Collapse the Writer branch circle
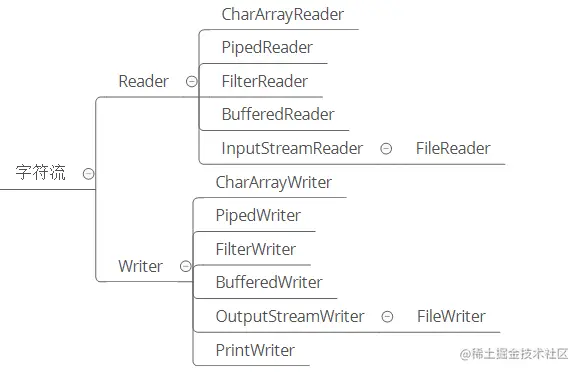This screenshot has height=372, width=580. [186, 266]
